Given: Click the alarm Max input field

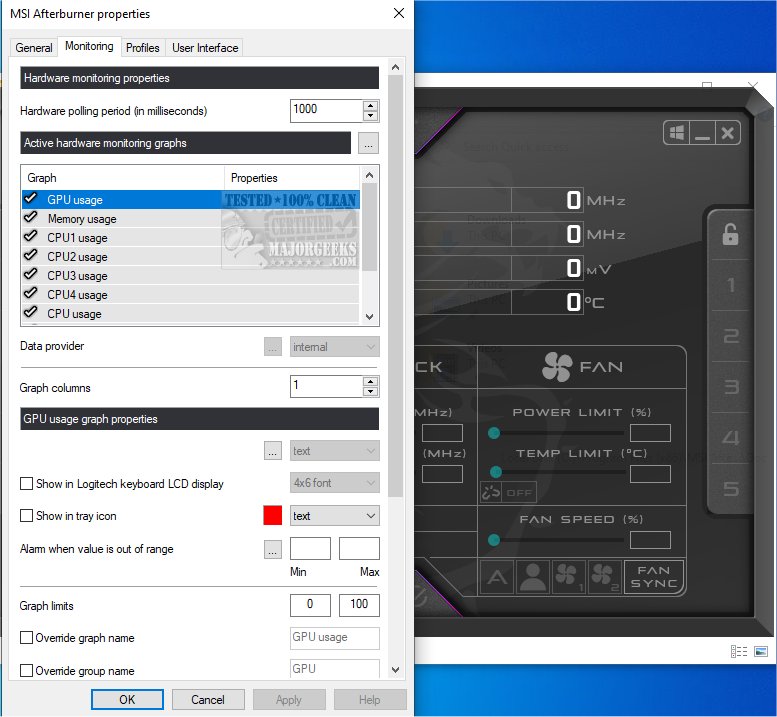Looking at the screenshot, I should (359, 549).
